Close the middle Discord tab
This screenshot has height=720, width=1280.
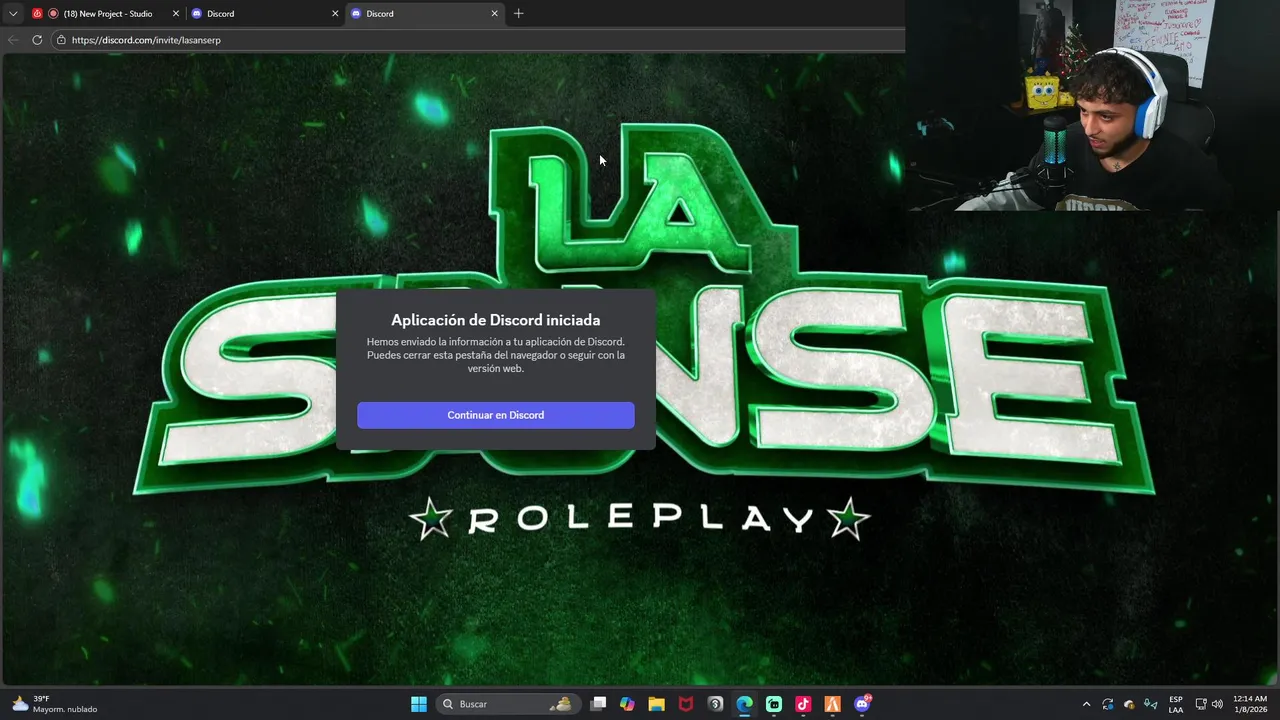click(x=335, y=14)
